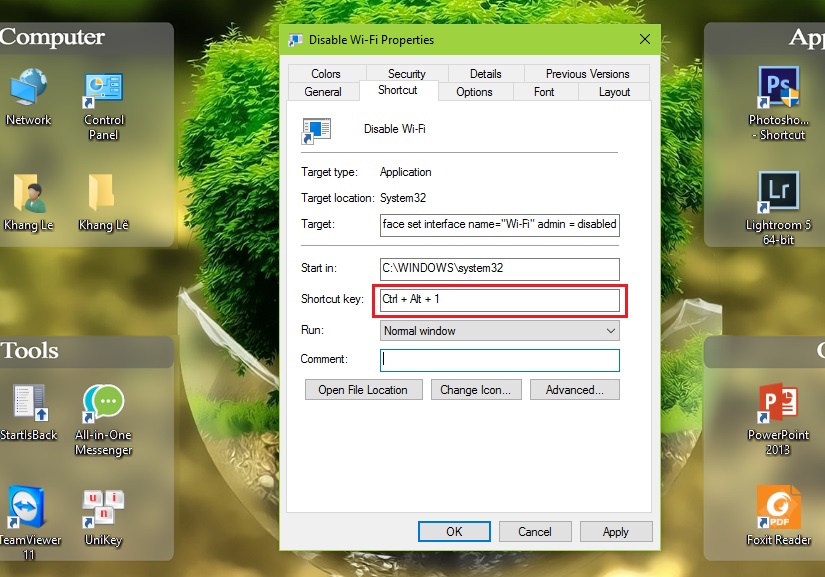Screen dimensions: 825x577
Task: Launch All-in-One Messenger shortcut
Action: point(103,420)
